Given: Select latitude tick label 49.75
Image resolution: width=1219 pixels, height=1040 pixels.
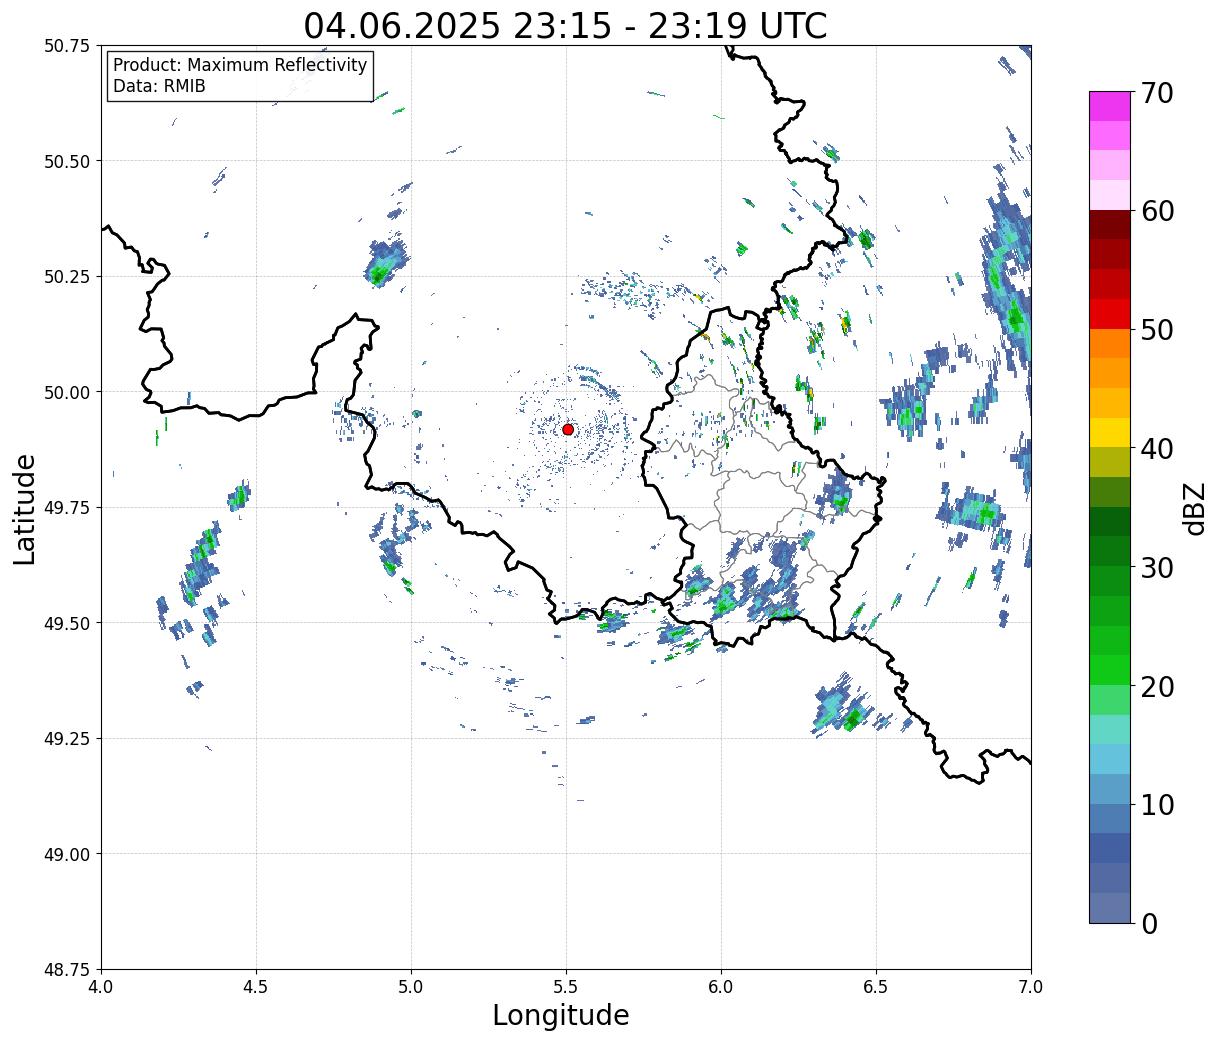Looking at the screenshot, I should click(x=67, y=508).
